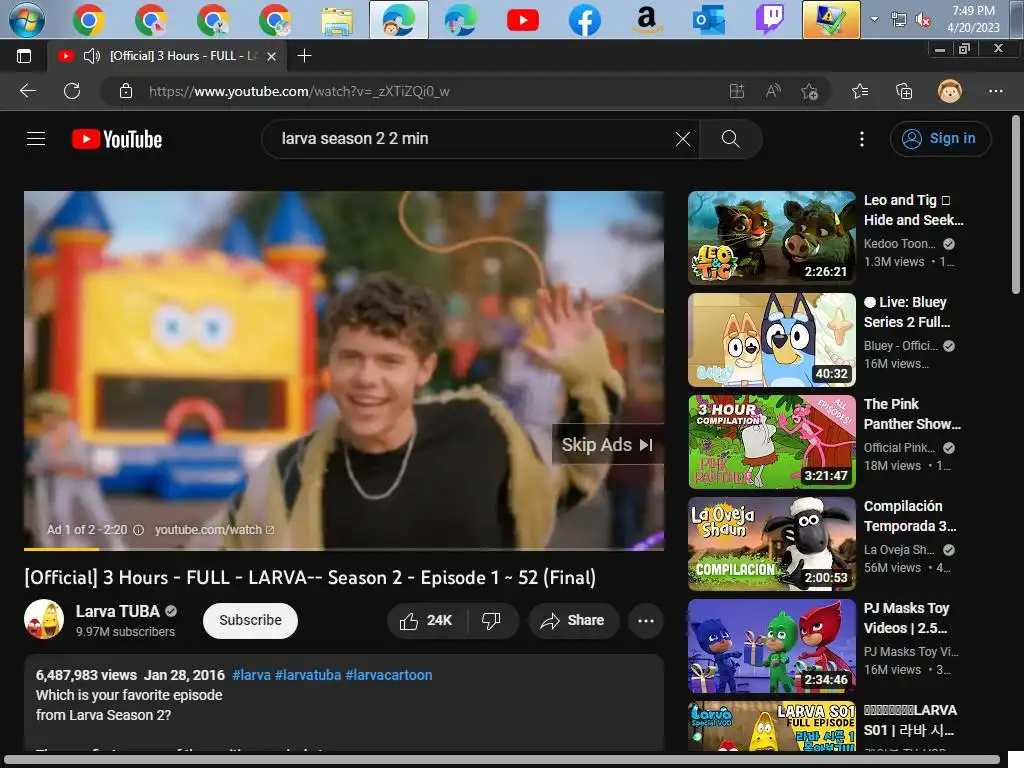Viewport: 1024px width, 768px height.
Task: Click the ad progress bar
Action: [344, 549]
